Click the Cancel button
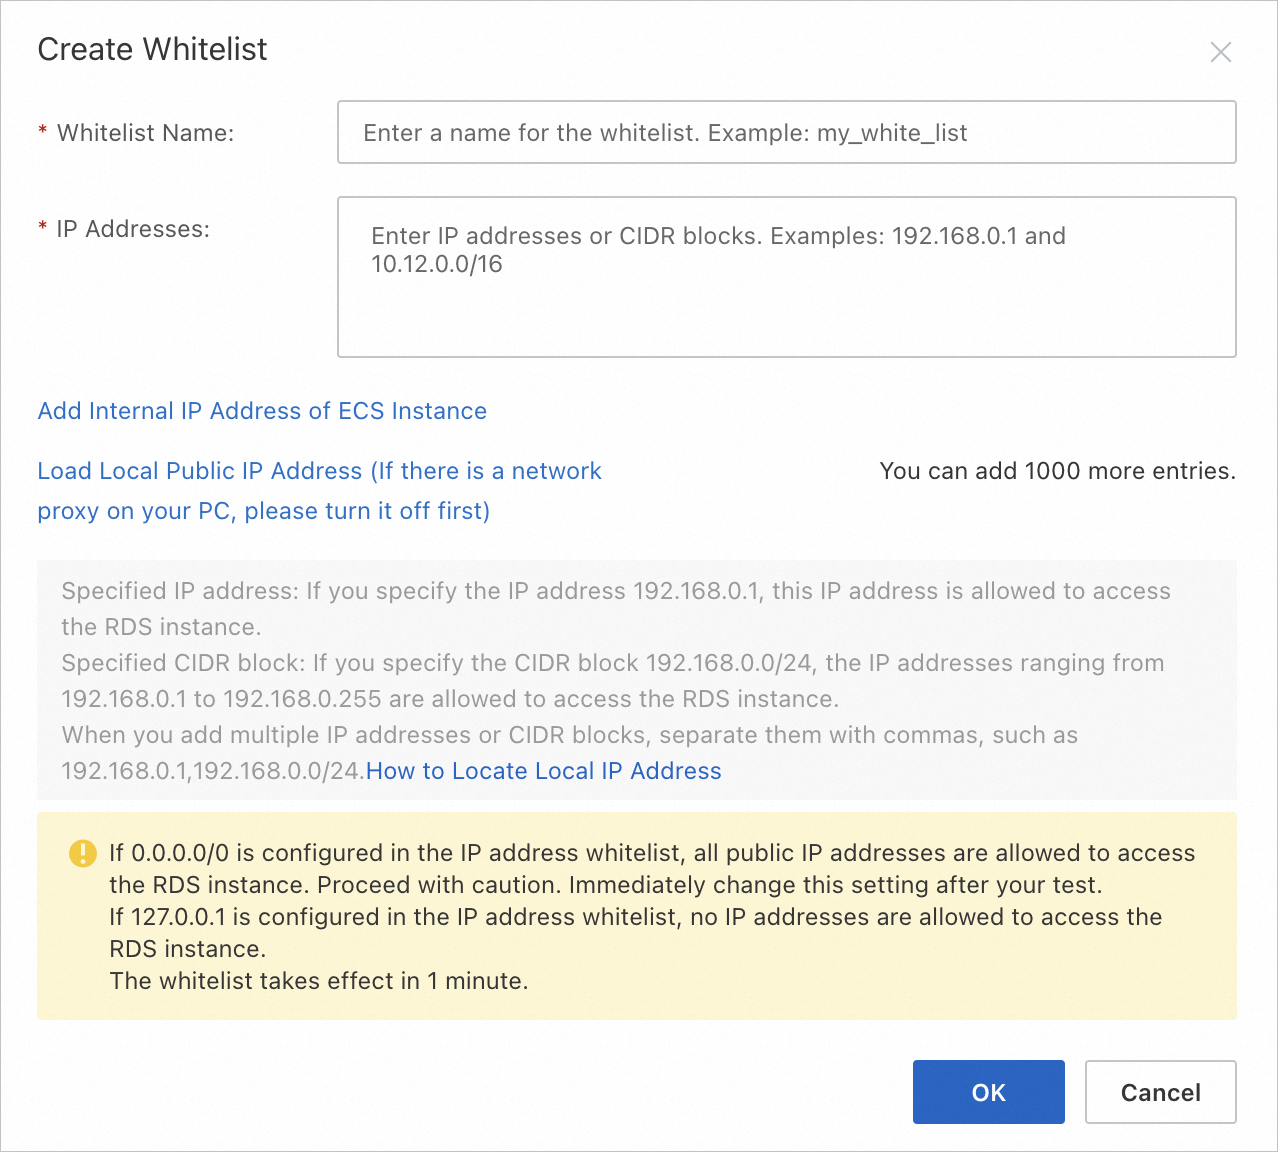 1160,1092
